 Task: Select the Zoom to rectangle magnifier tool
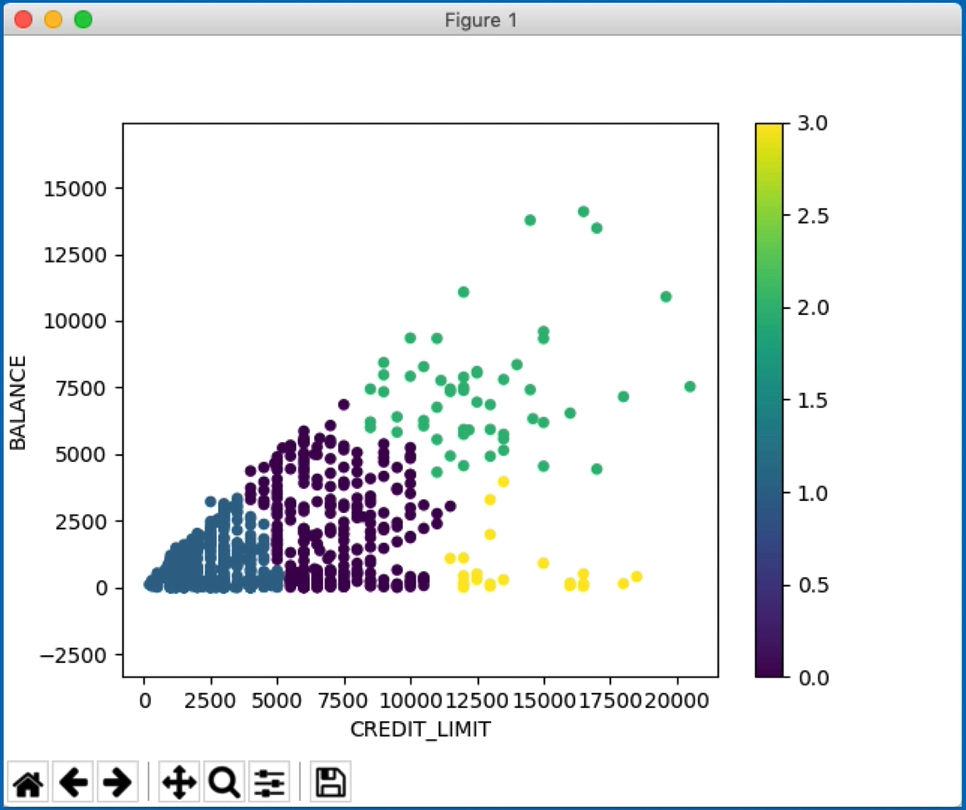pyautogui.click(x=224, y=782)
